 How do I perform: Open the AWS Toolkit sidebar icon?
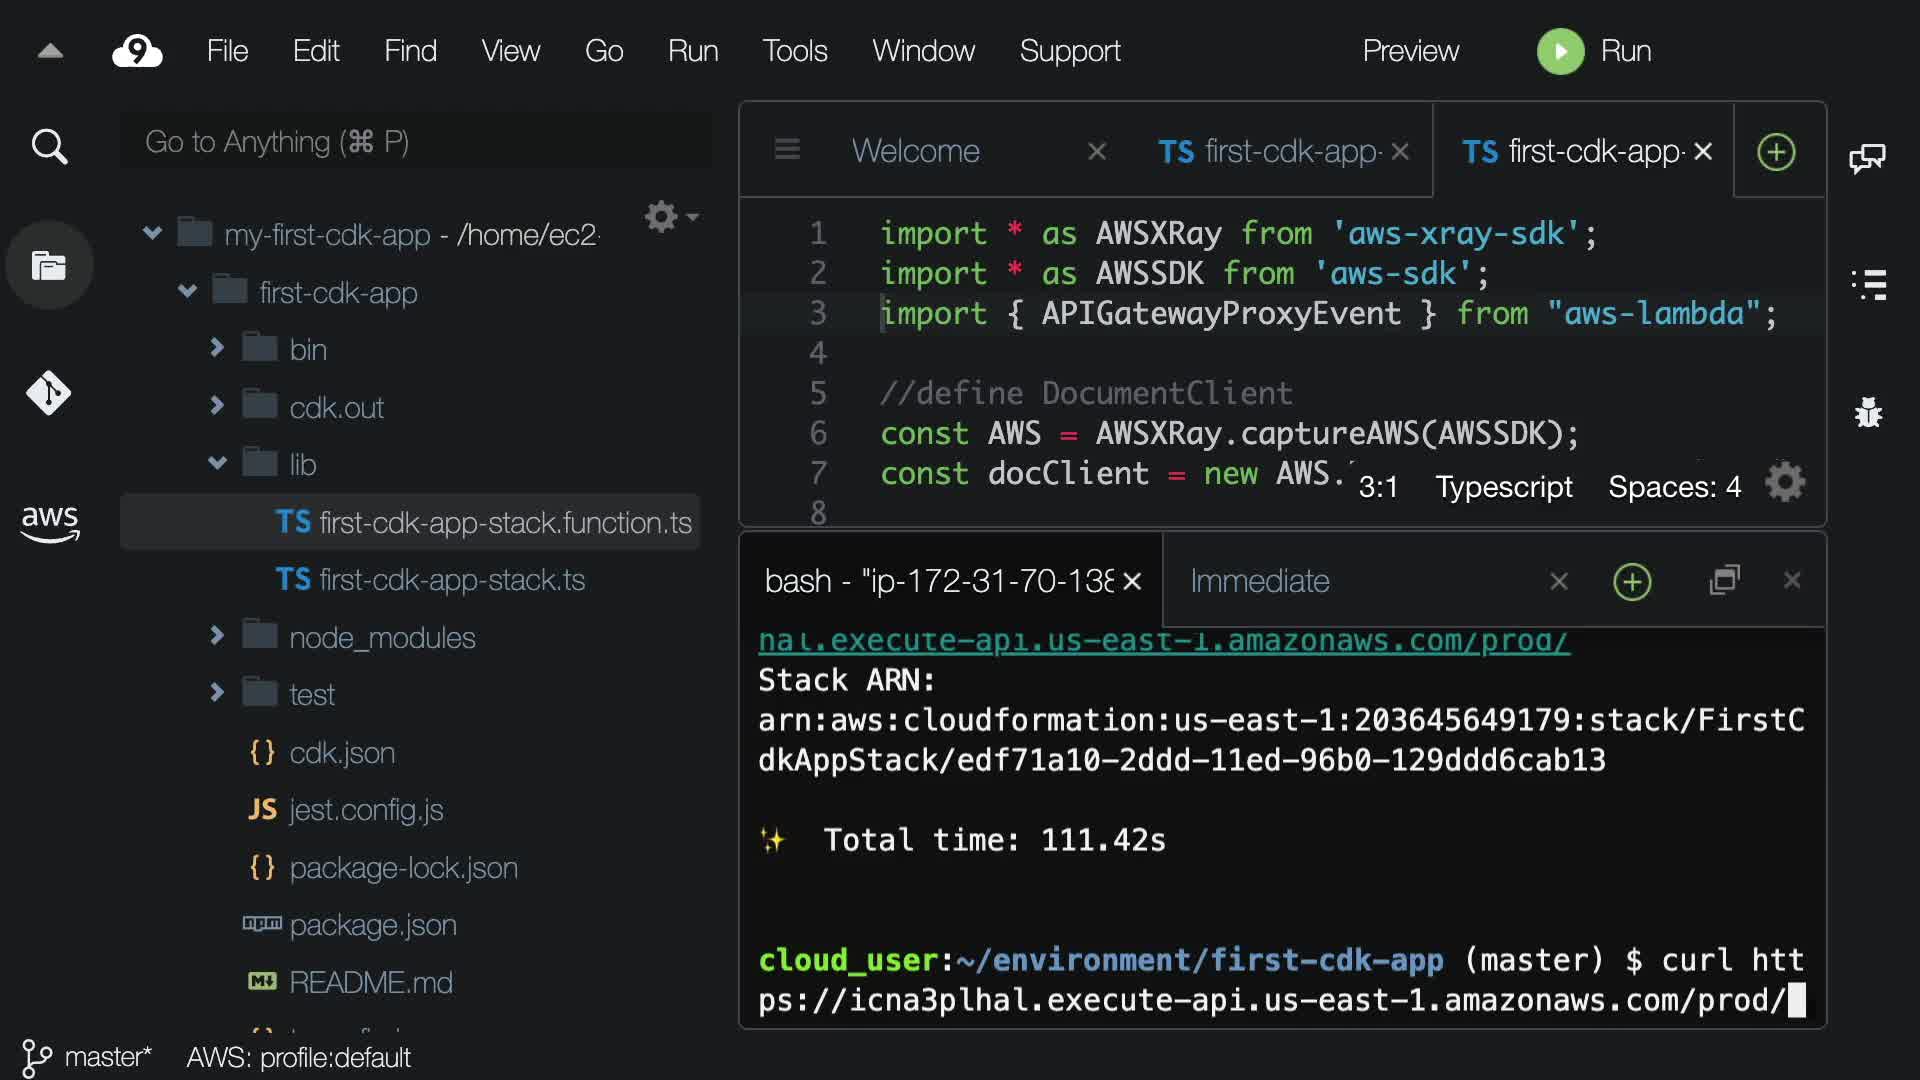49,522
